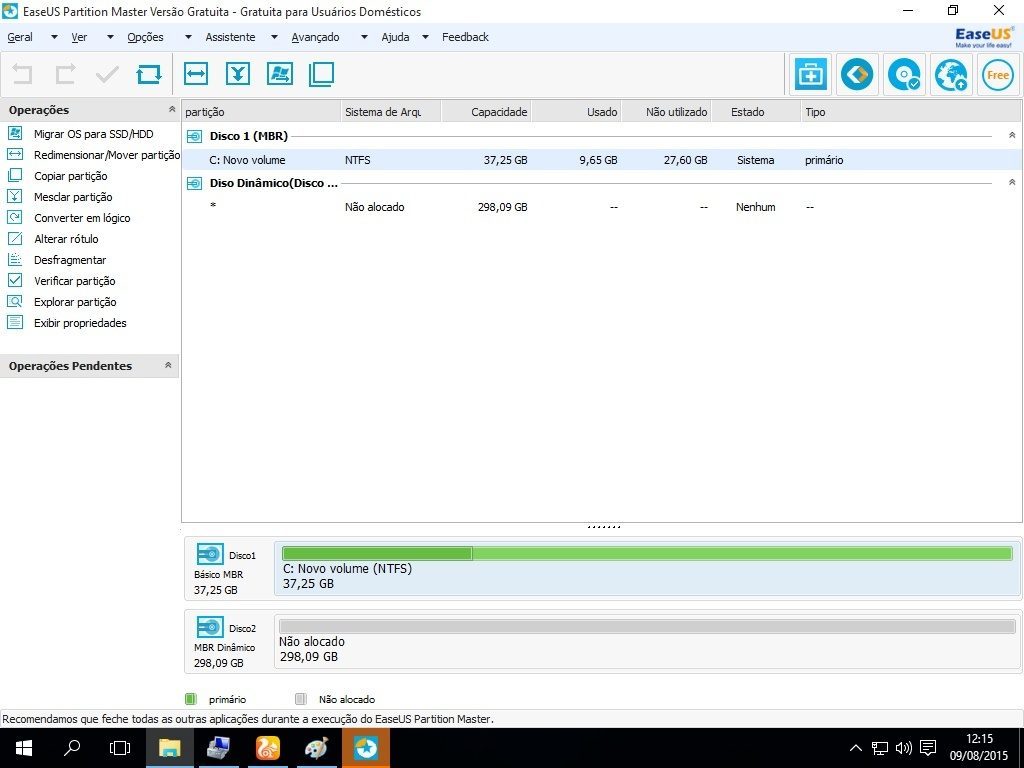This screenshot has height=768, width=1024.
Task: Open the Ver menu
Action: (x=79, y=37)
